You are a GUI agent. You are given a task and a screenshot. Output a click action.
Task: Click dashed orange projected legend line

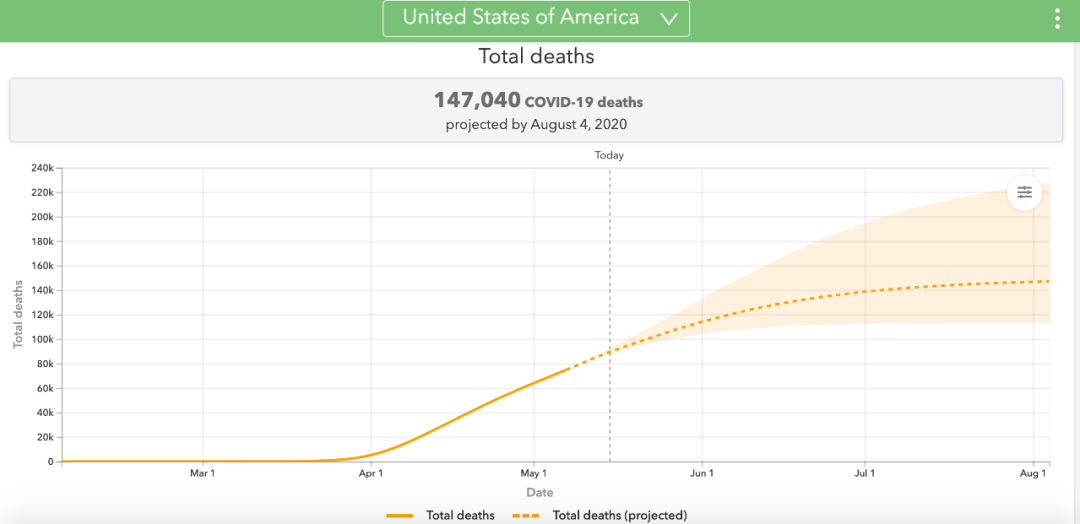527,515
